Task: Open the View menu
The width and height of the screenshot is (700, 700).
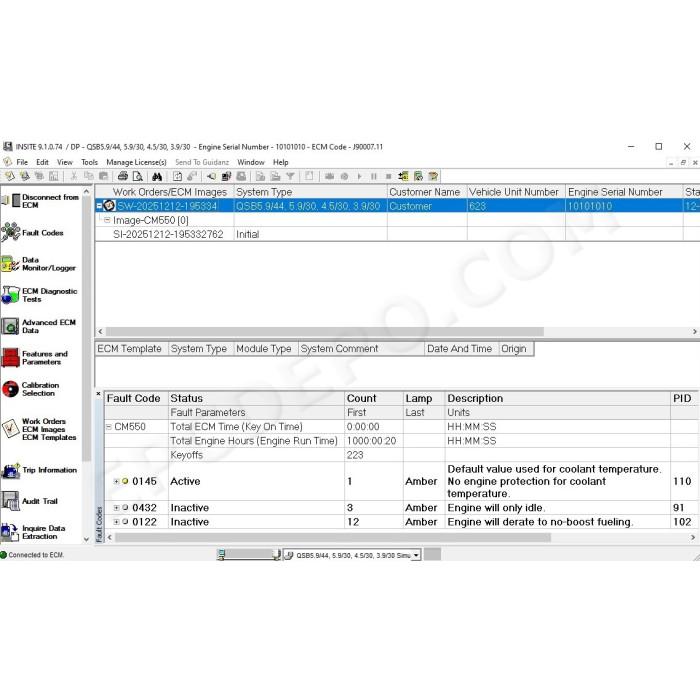Action: coord(65,162)
